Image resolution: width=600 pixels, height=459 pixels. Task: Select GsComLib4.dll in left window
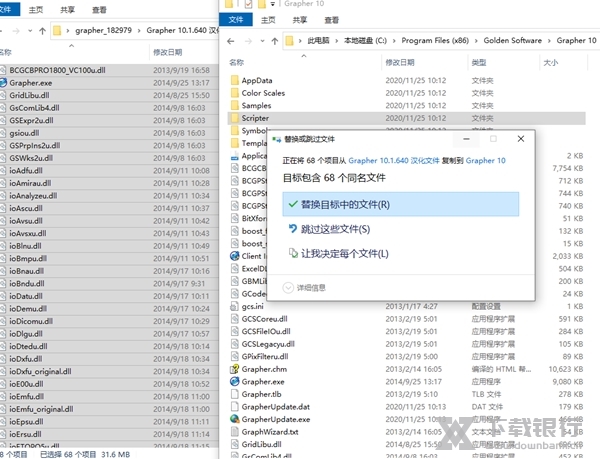tap(34, 108)
